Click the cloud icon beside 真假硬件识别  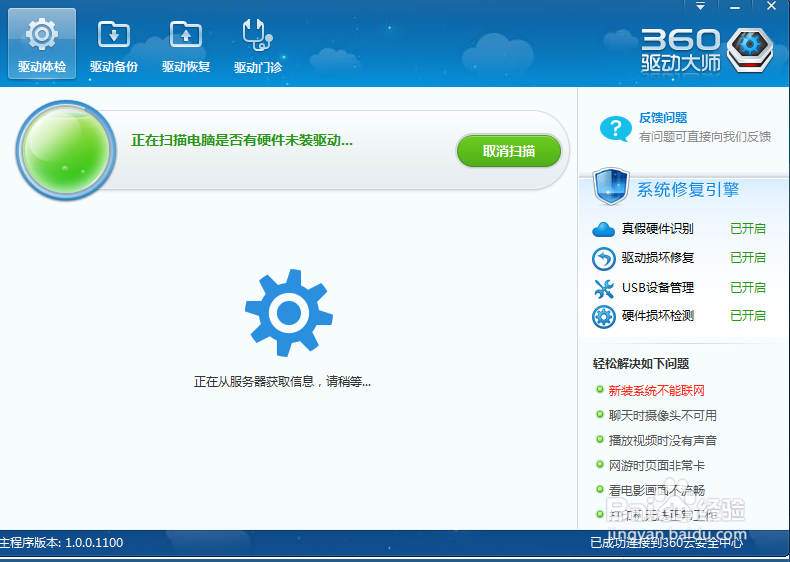(604, 230)
